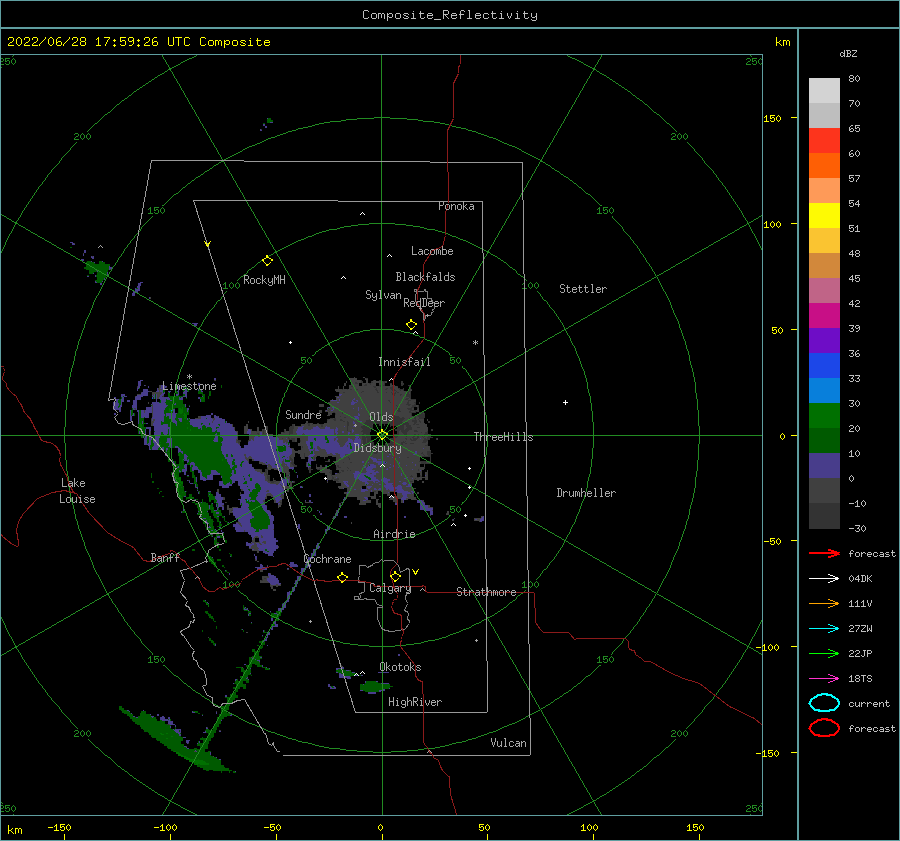
Task: Click the Innisfail label
Action: point(404,362)
